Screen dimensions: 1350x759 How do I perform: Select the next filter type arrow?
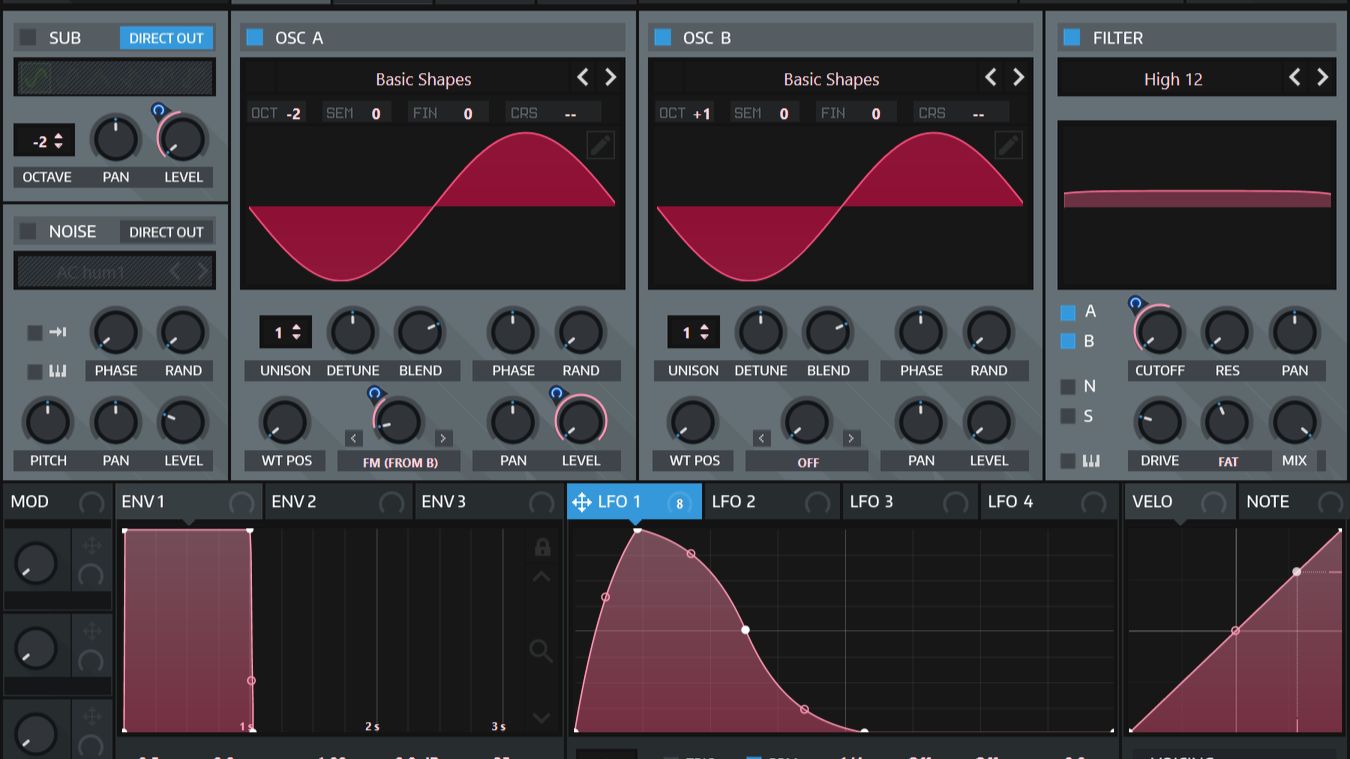click(1322, 78)
